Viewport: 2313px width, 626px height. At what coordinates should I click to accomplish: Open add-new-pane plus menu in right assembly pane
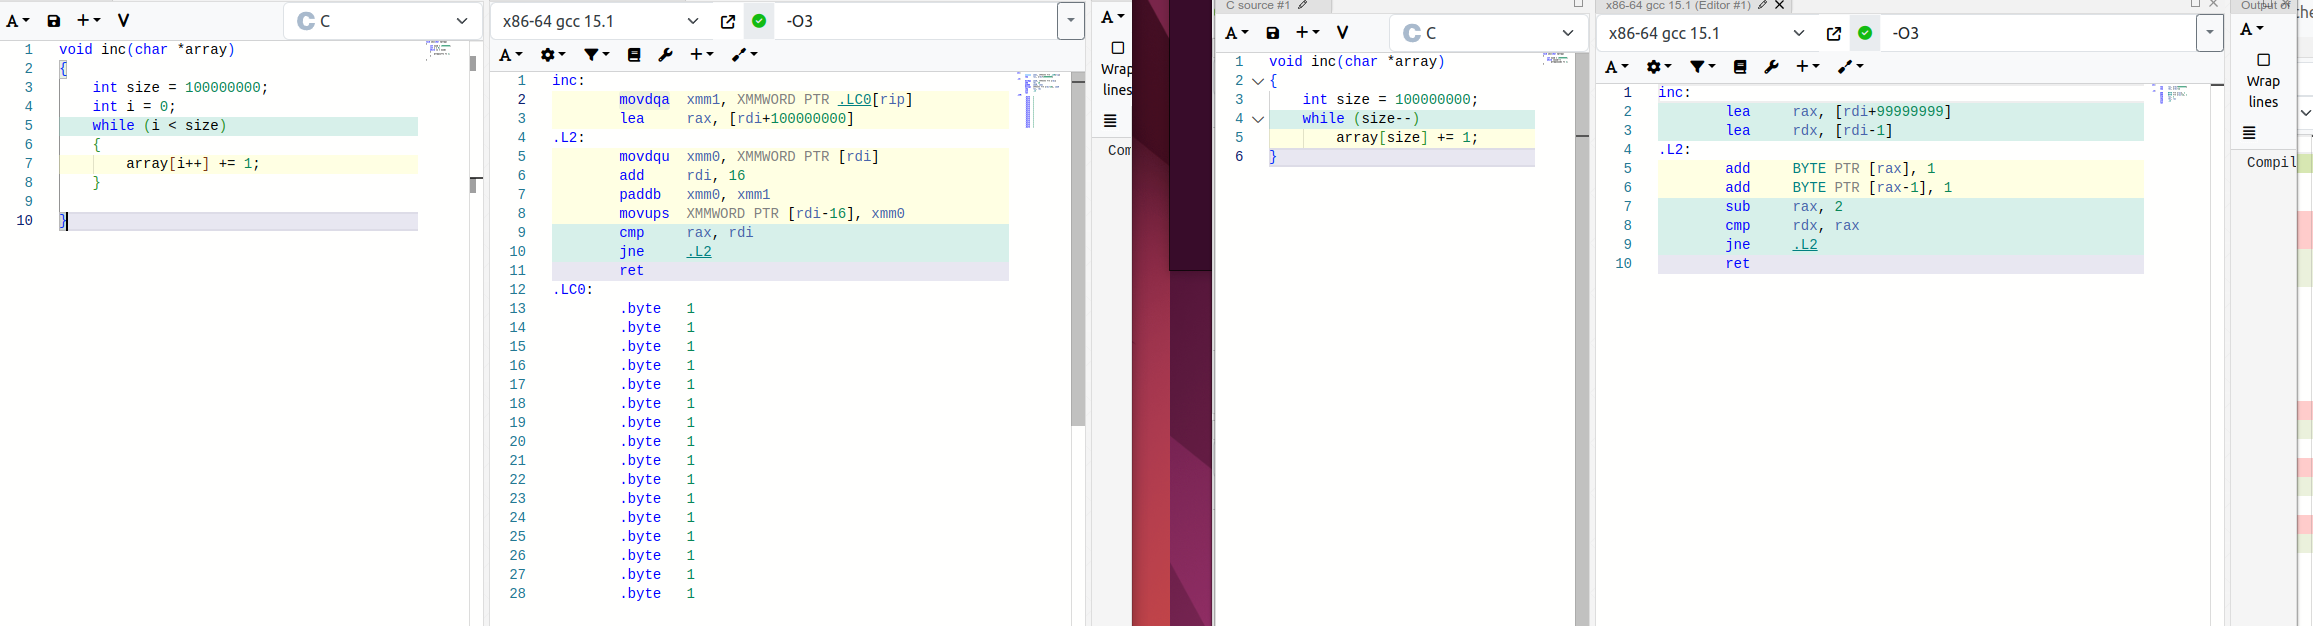pos(1808,67)
